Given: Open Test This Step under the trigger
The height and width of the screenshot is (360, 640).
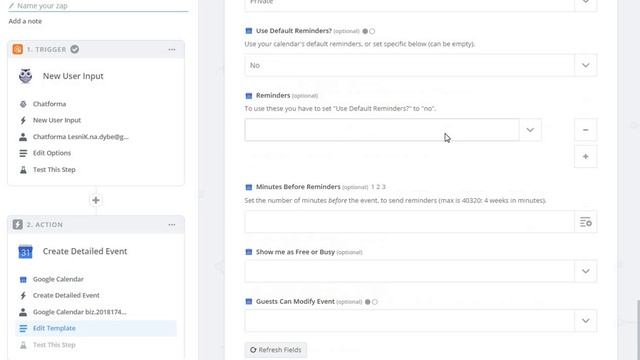Looking at the screenshot, I should (54, 169).
